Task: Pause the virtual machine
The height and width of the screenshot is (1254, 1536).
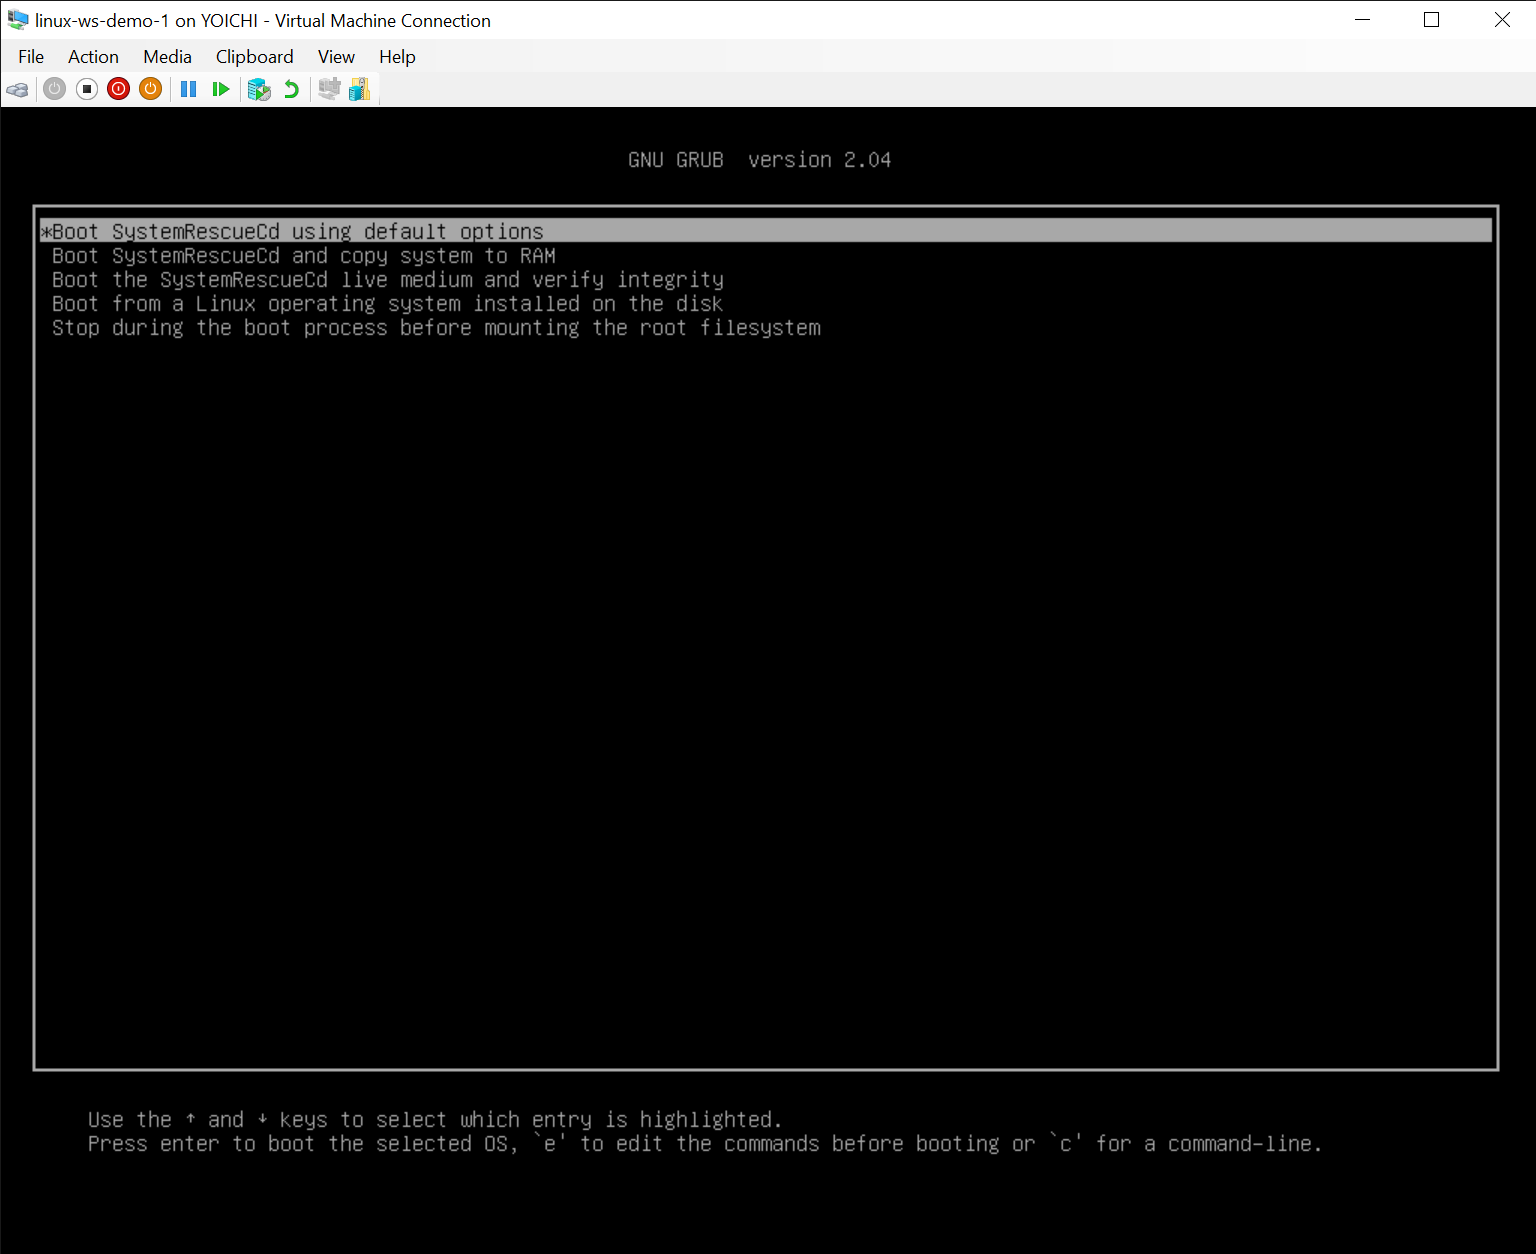Action: pos(188,89)
